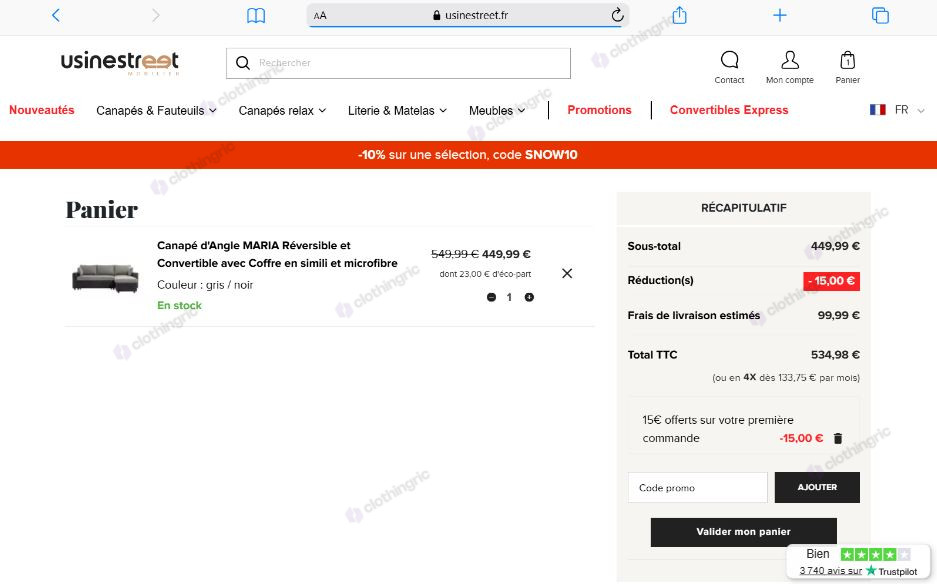Click the Rechercher search field
The width and height of the screenshot is (937, 584).
(x=399, y=63)
